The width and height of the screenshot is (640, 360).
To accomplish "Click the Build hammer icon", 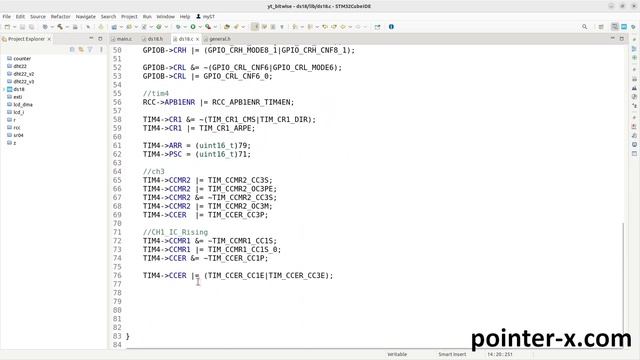I will click(x=60, y=27).
